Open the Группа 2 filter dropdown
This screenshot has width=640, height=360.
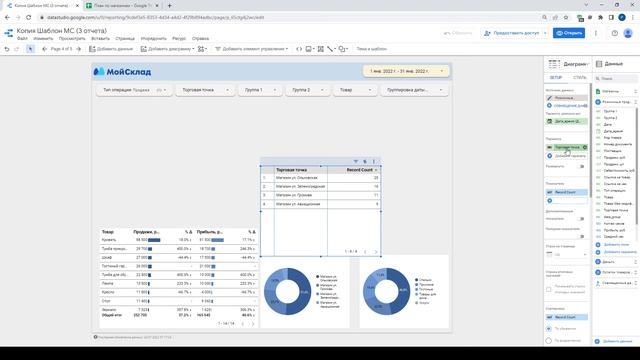tap(307, 90)
